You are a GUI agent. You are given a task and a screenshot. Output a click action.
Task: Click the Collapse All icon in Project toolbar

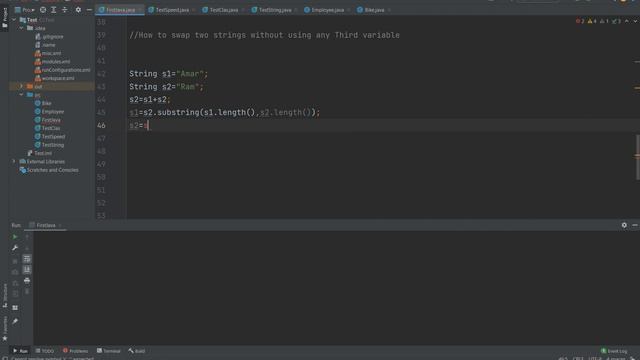[64, 10]
